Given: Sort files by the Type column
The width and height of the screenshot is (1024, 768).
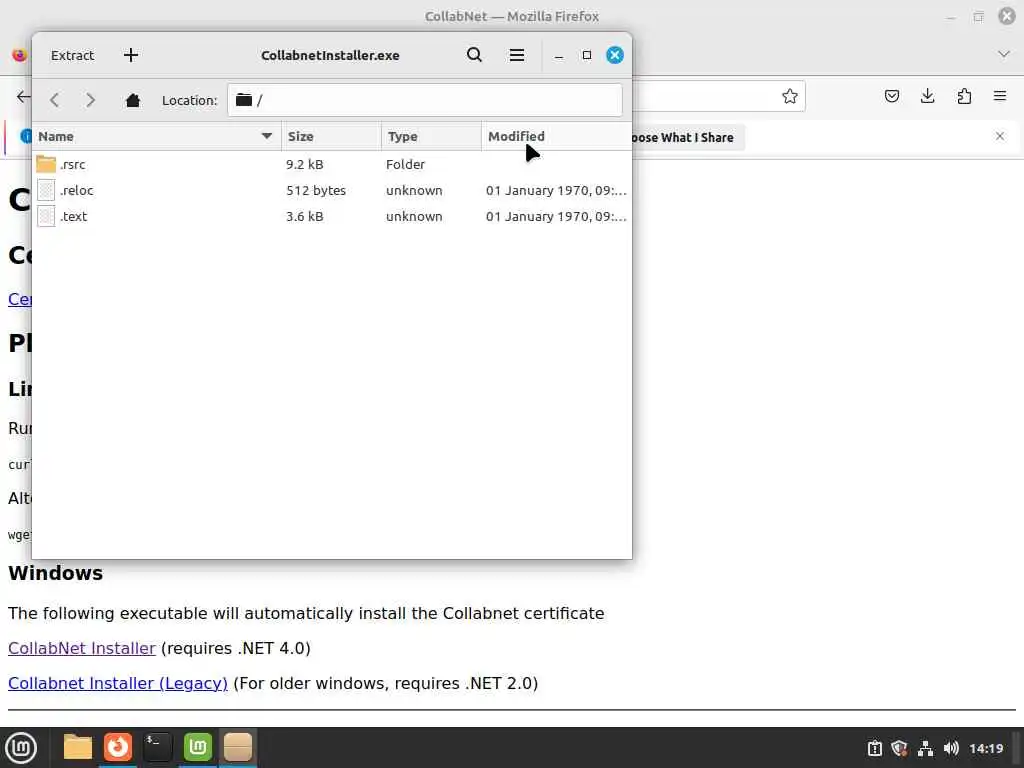Looking at the screenshot, I should 432,136.
